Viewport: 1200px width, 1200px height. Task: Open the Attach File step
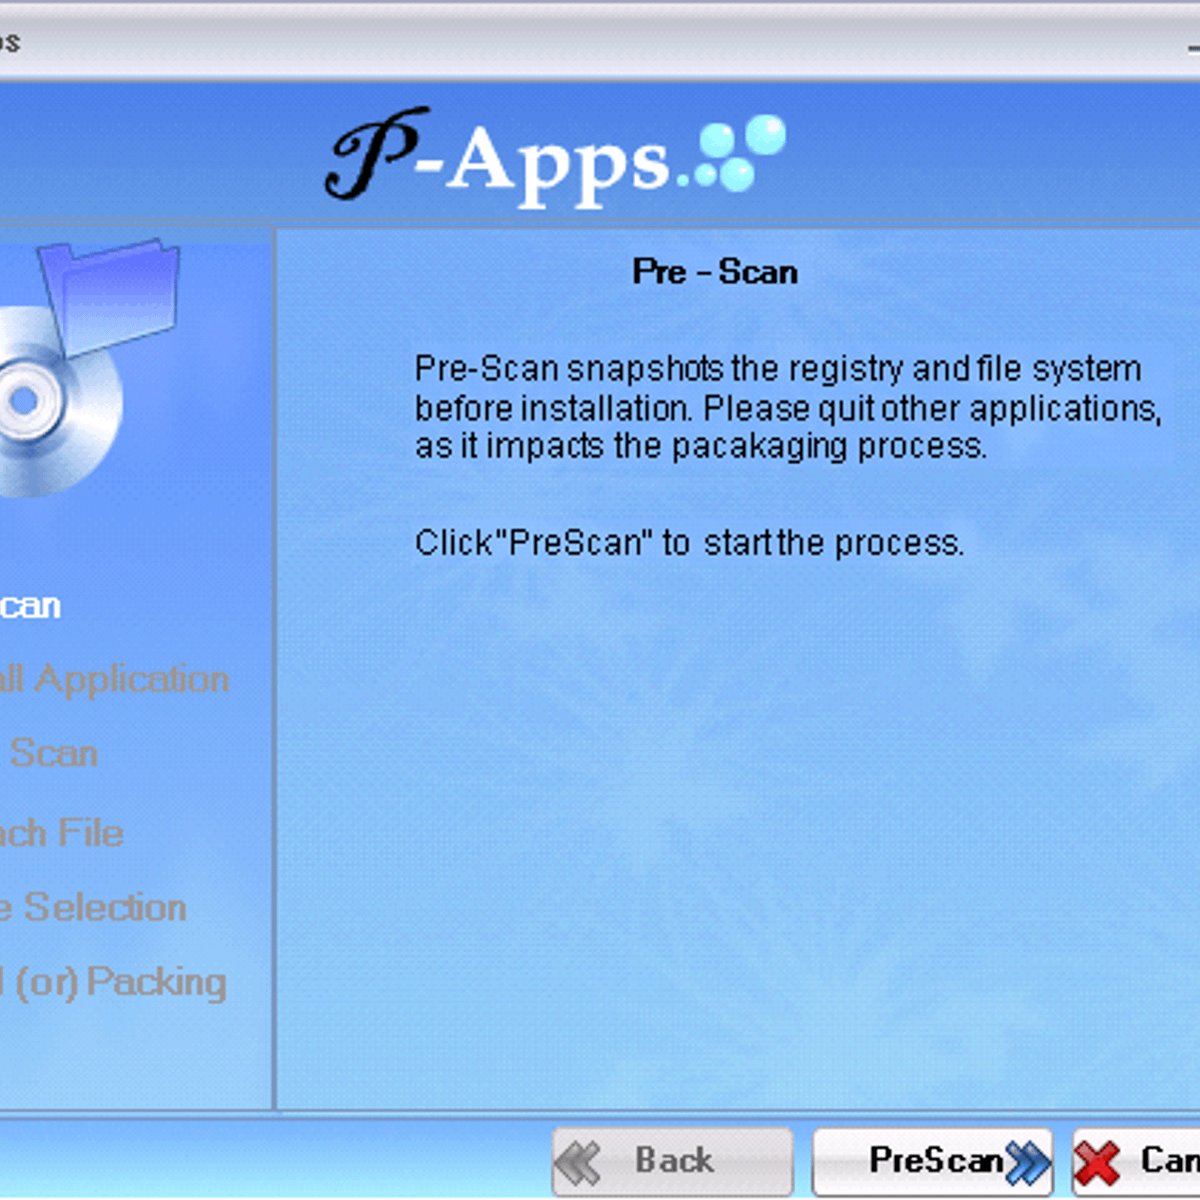(x=60, y=833)
